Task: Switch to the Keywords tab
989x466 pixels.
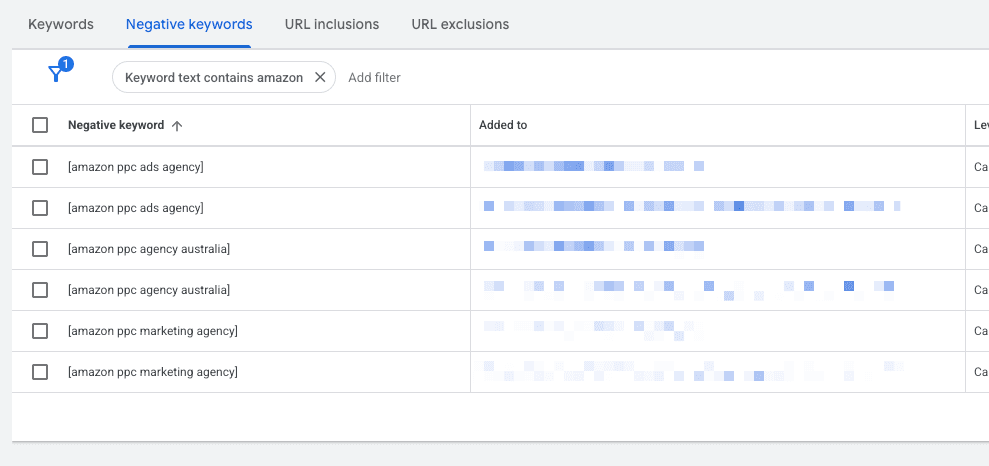Action: (x=61, y=25)
